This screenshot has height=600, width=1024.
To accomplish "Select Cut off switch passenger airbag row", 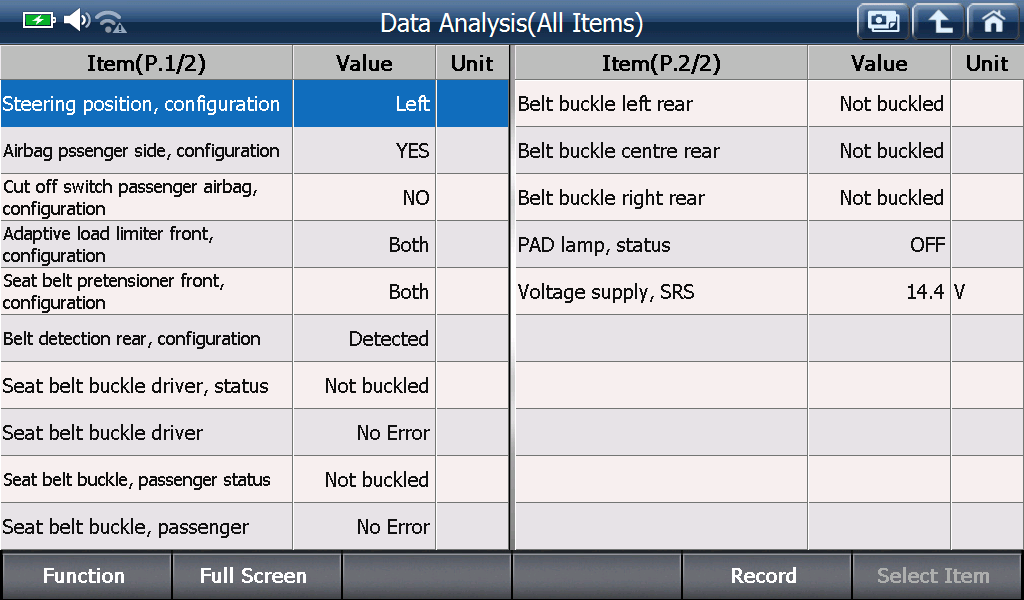I will click(255, 197).
